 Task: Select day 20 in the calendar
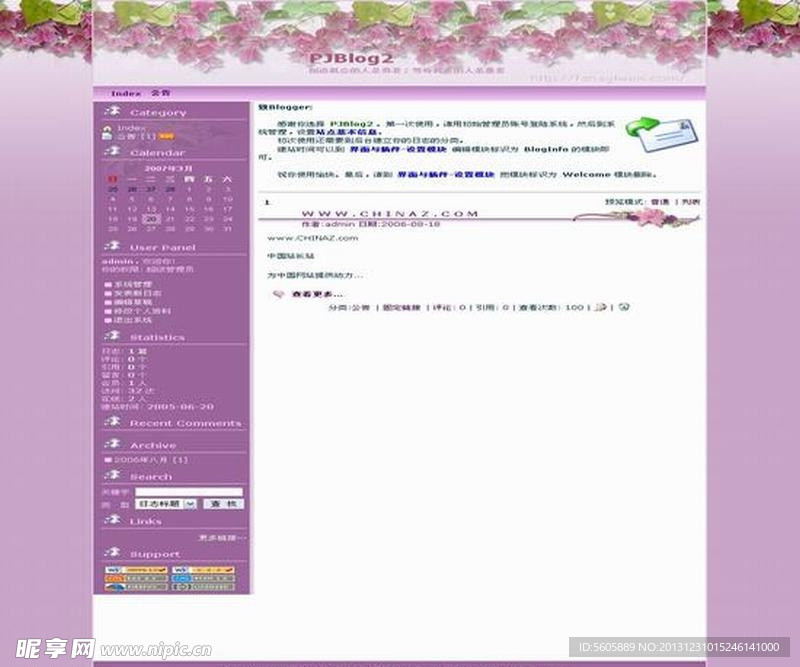(x=151, y=219)
